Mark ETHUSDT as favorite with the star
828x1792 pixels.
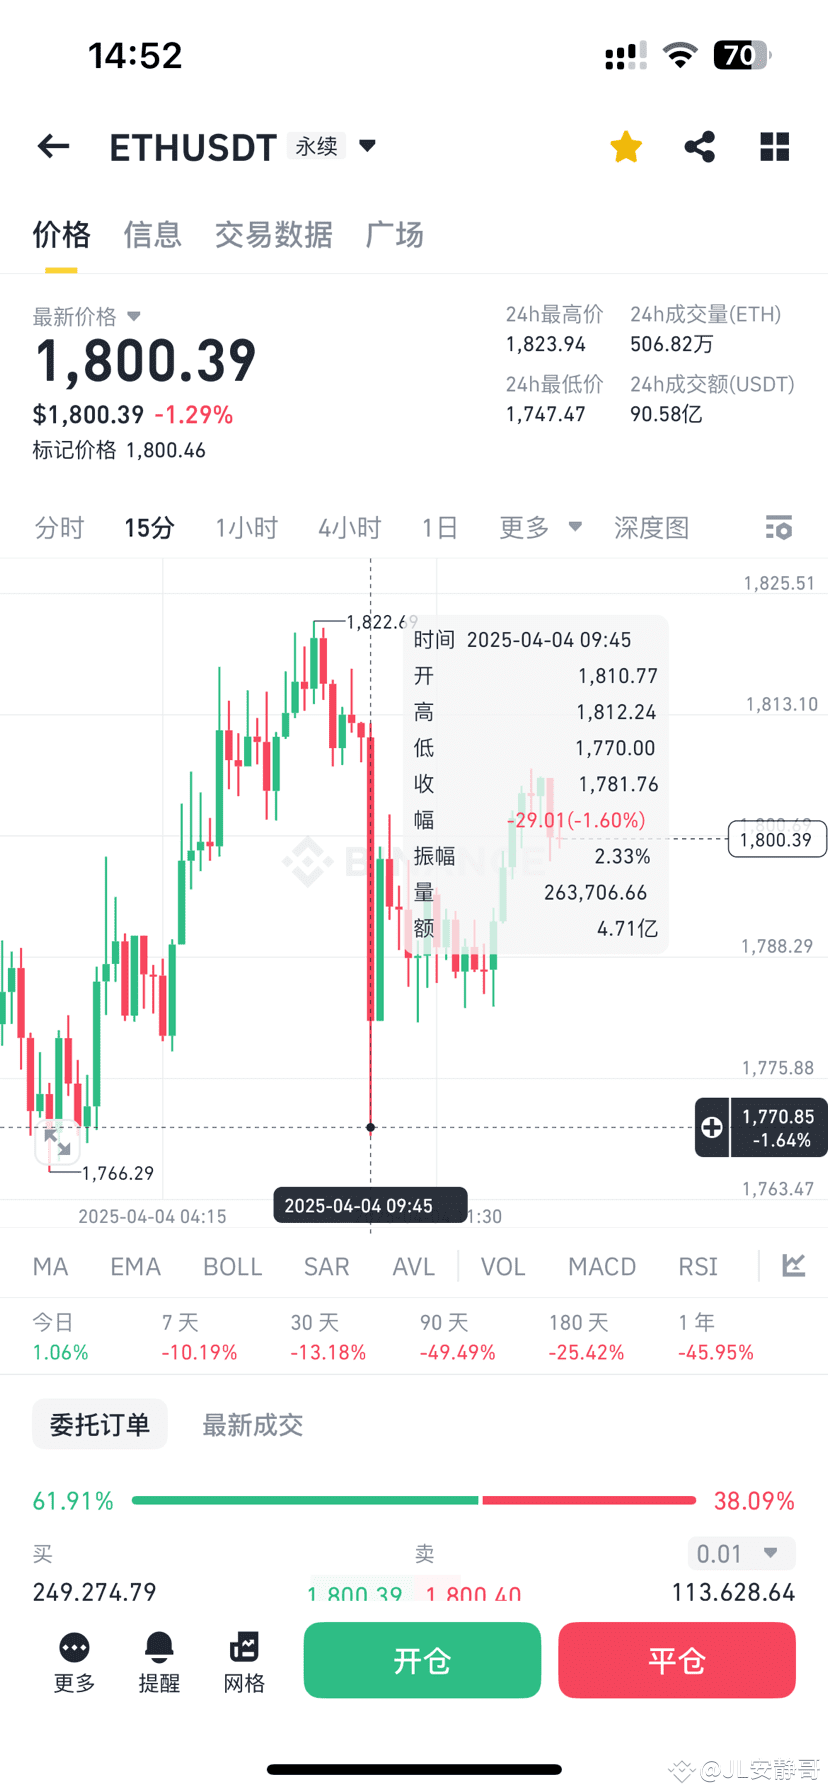(625, 146)
